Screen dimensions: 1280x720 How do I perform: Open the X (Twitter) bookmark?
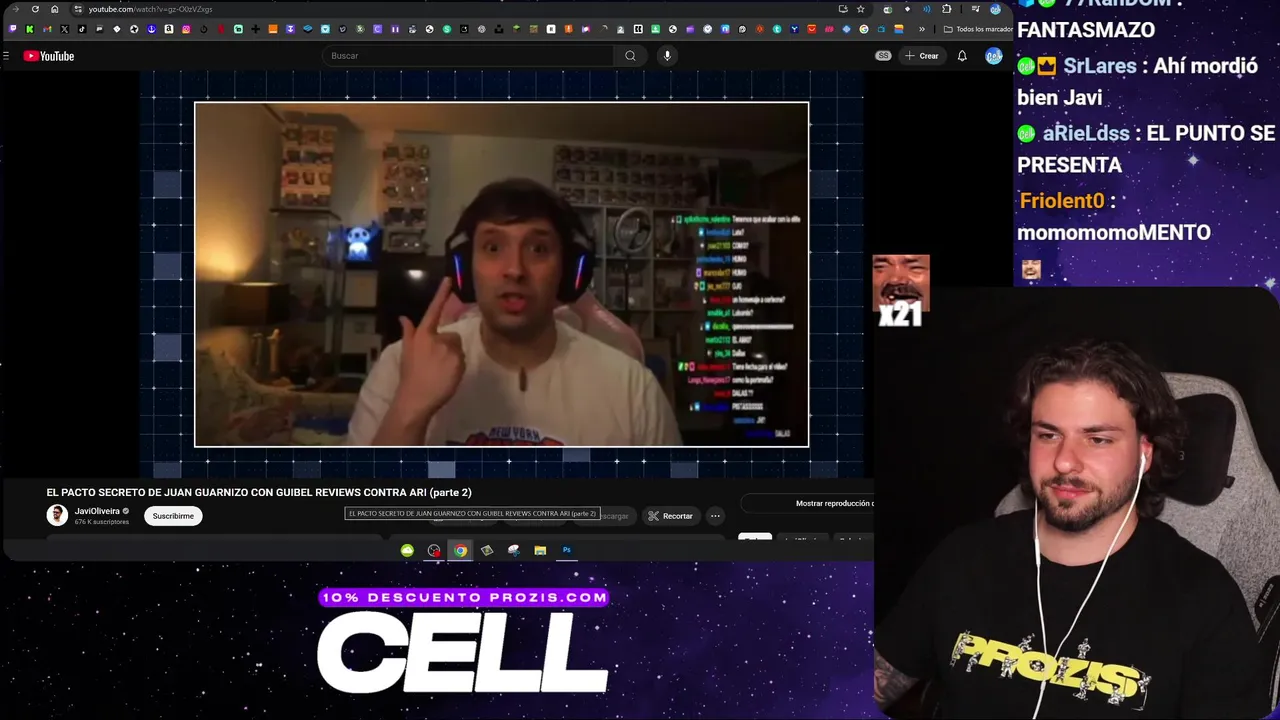(64, 29)
